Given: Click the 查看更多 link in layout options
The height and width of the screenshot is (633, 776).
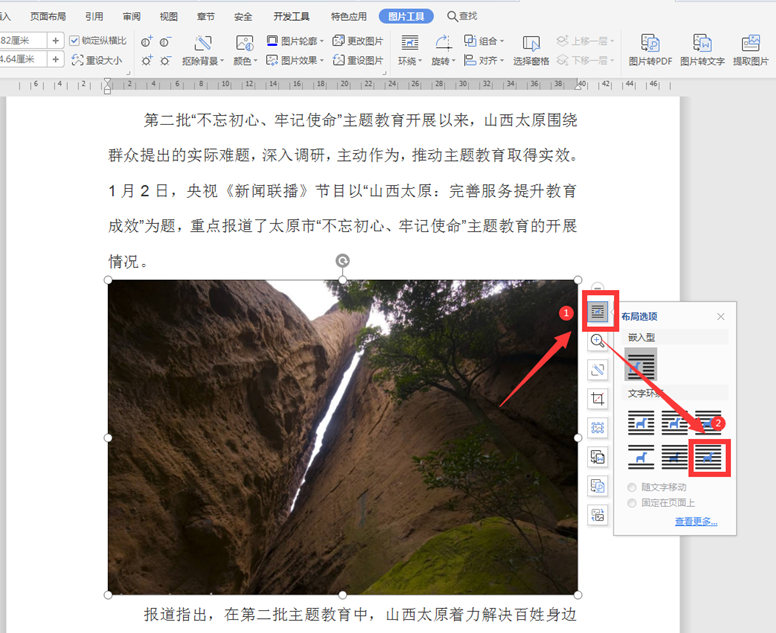Looking at the screenshot, I should click(x=696, y=521).
